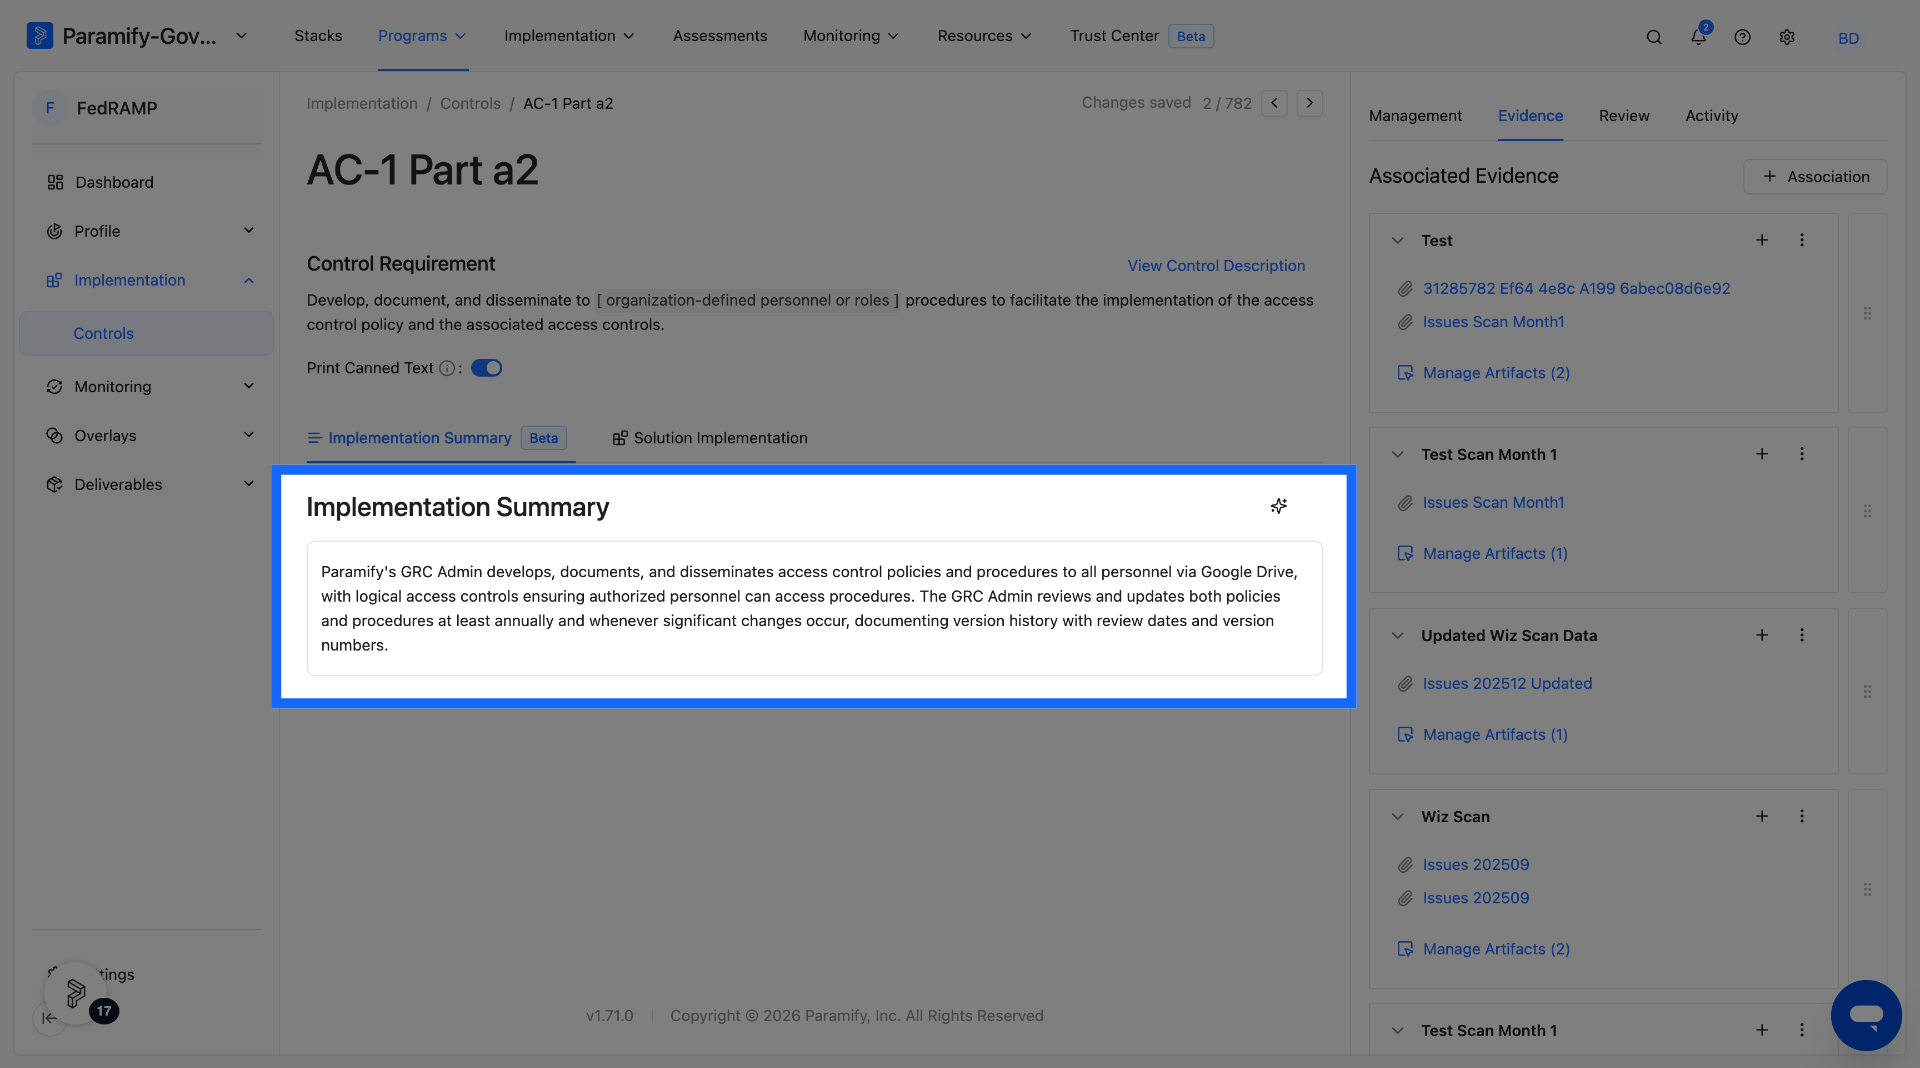Click drag handle beside Wiz Scan group

(1867, 889)
